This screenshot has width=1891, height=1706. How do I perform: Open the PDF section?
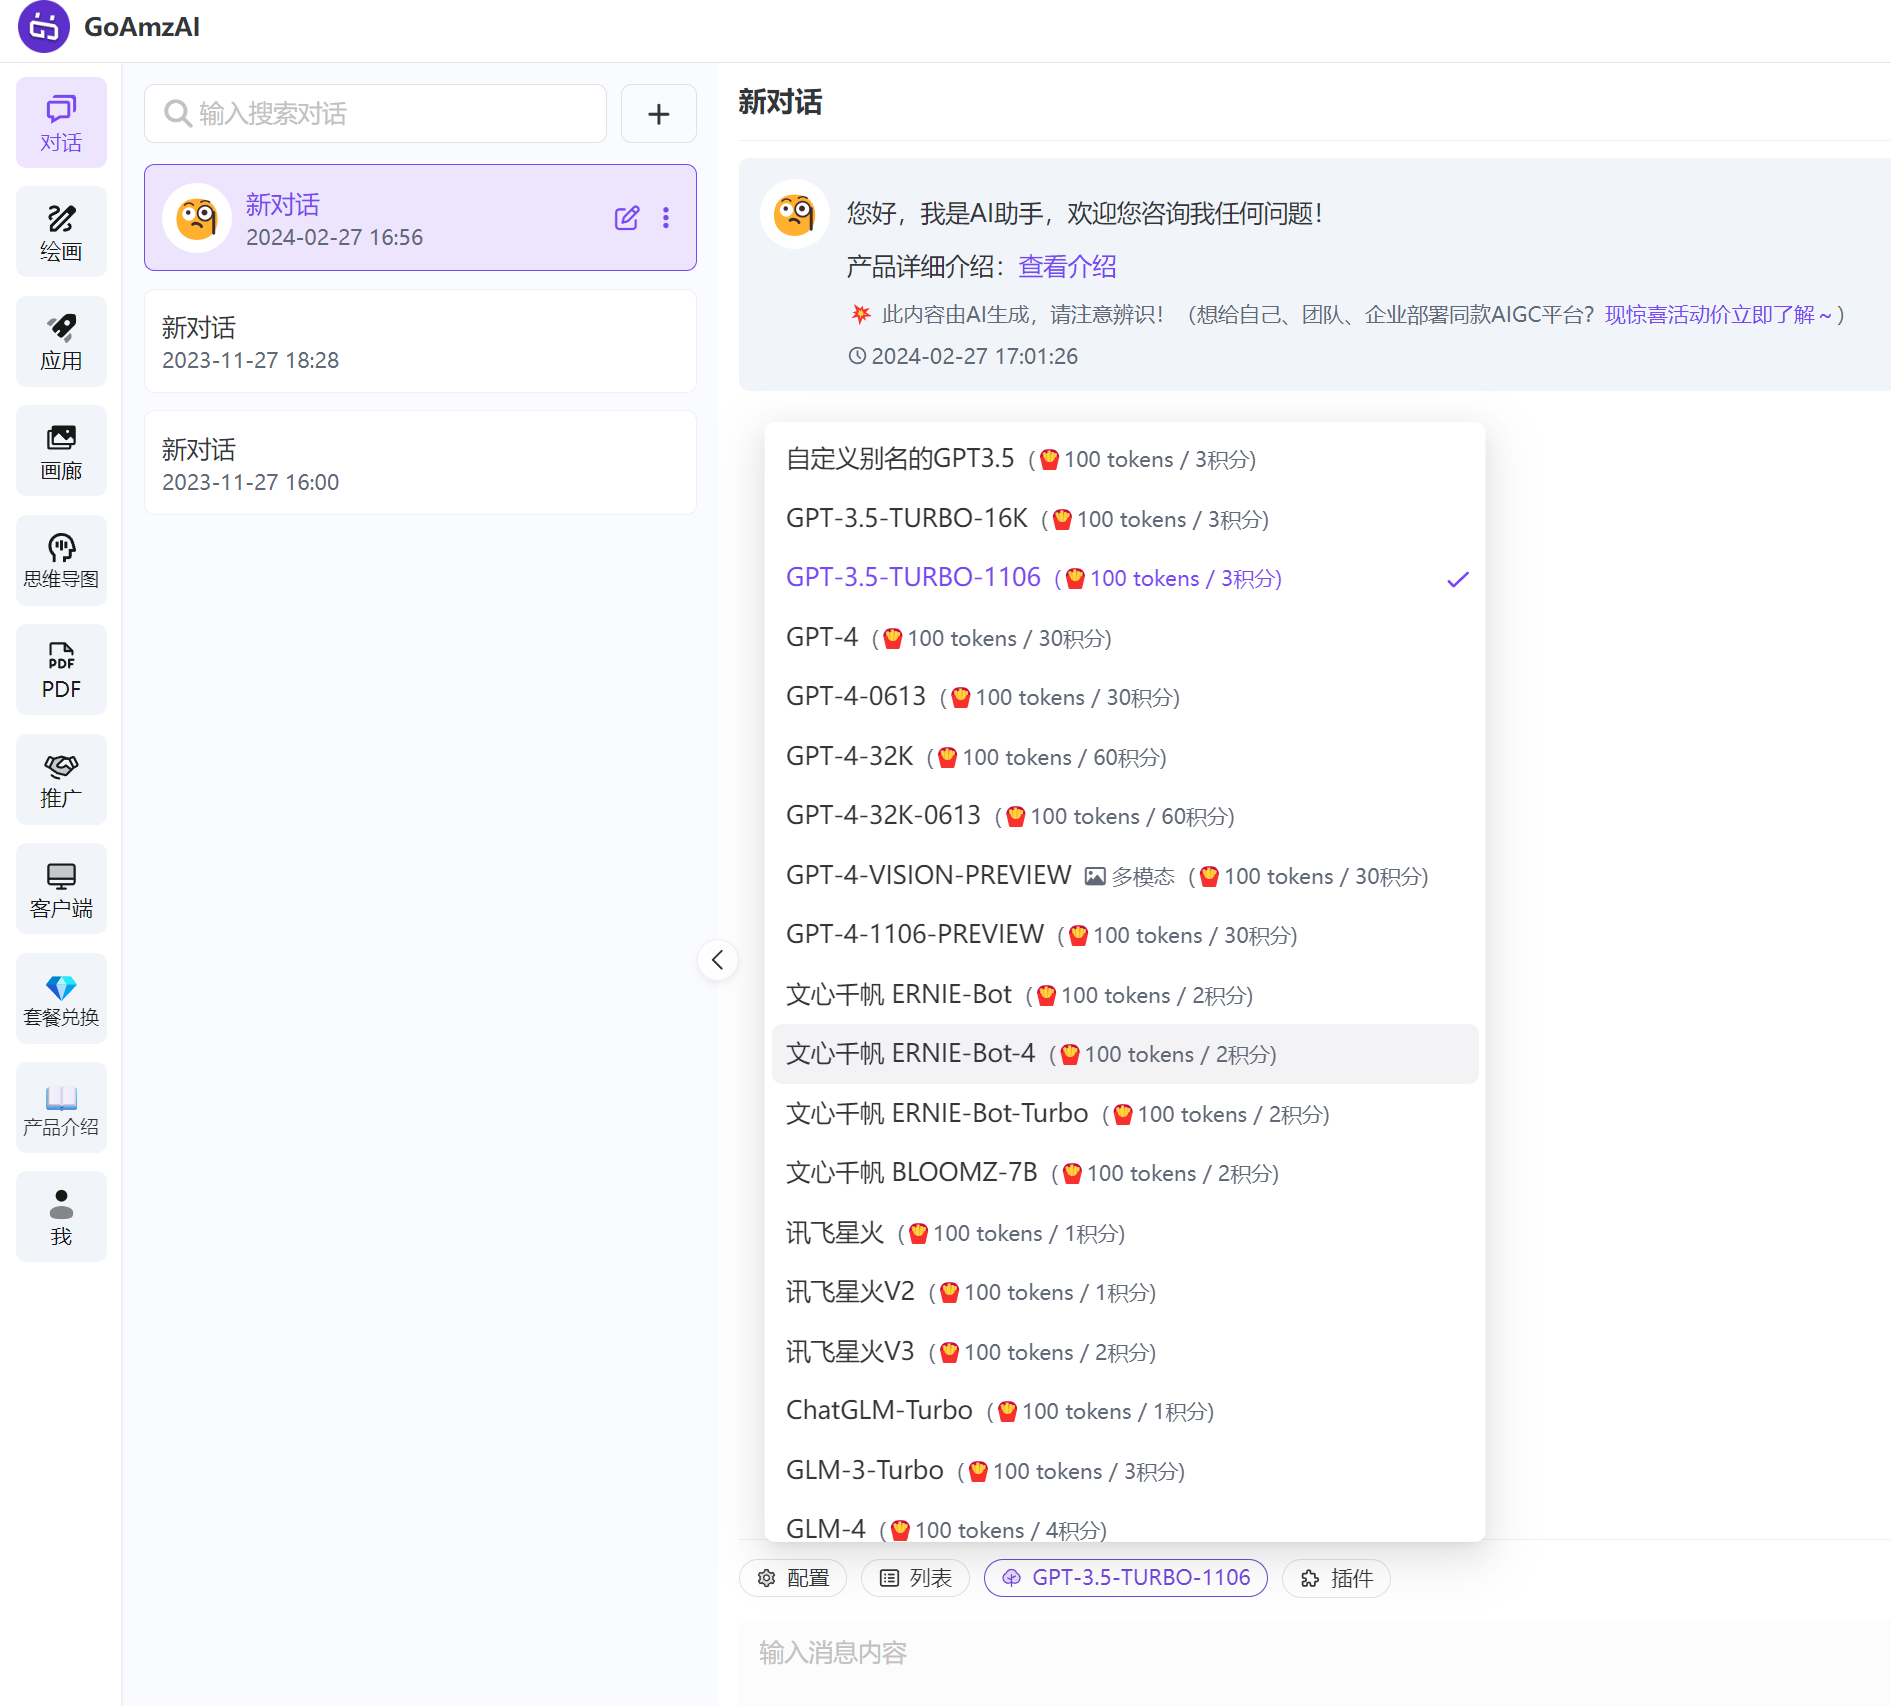(x=61, y=670)
